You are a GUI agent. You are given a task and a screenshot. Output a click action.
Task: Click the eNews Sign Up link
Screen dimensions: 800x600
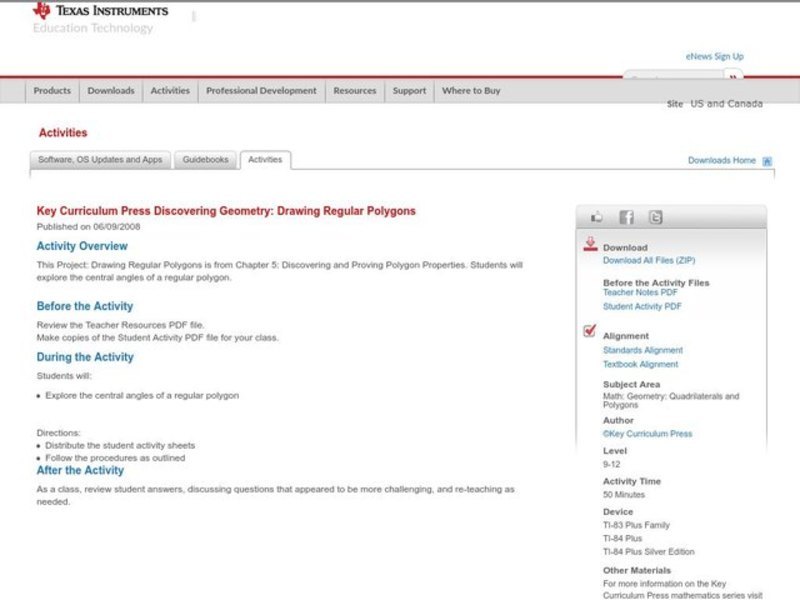pyautogui.click(x=714, y=57)
